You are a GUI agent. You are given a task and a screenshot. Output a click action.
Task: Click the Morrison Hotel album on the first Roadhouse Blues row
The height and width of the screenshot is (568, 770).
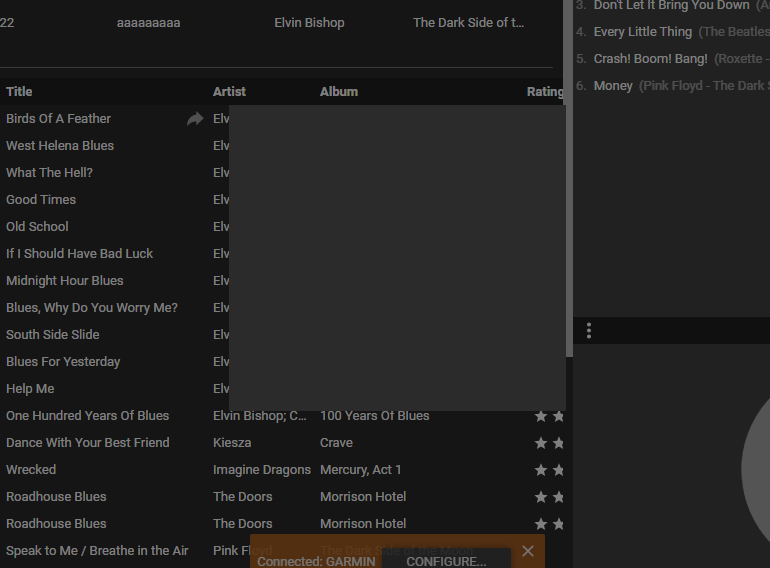[363, 497]
